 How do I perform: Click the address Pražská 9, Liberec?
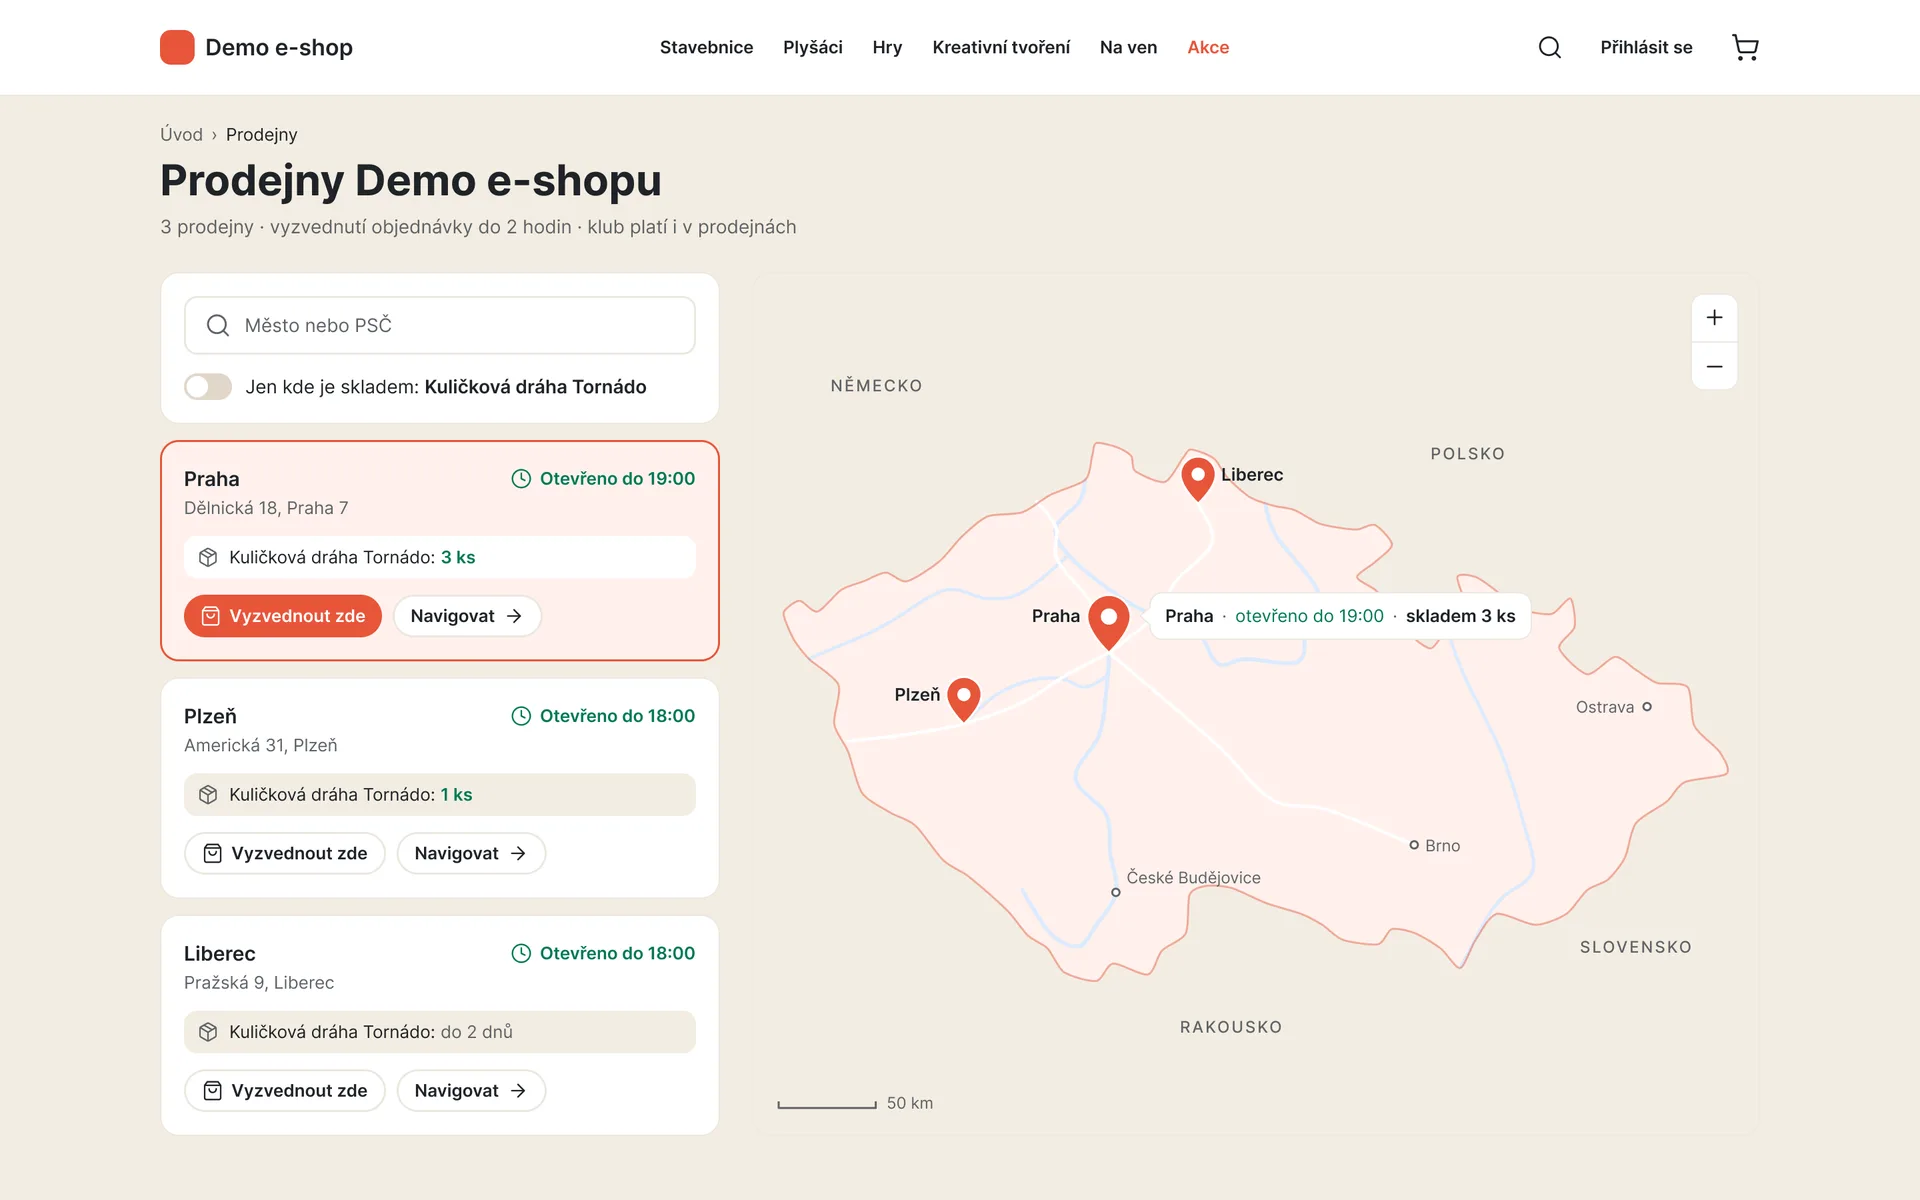click(x=259, y=982)
